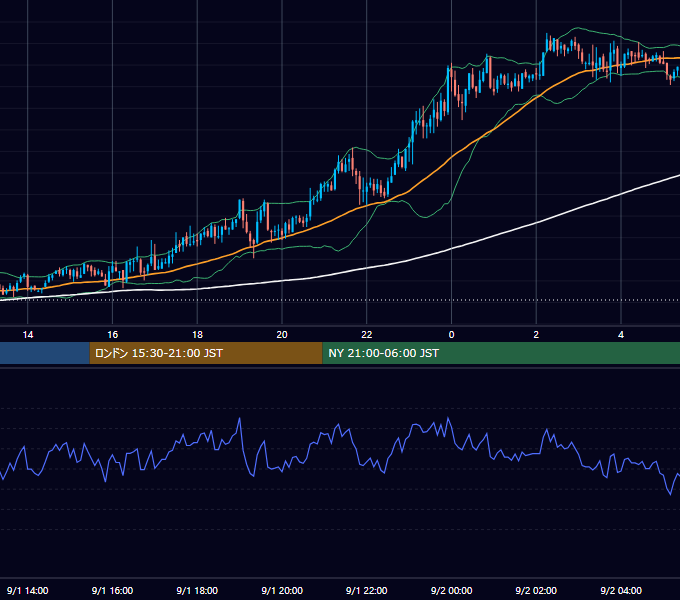Click the 9/1 16:00 date label
Viewport: 680px width, 600px height.
point(112,590)
